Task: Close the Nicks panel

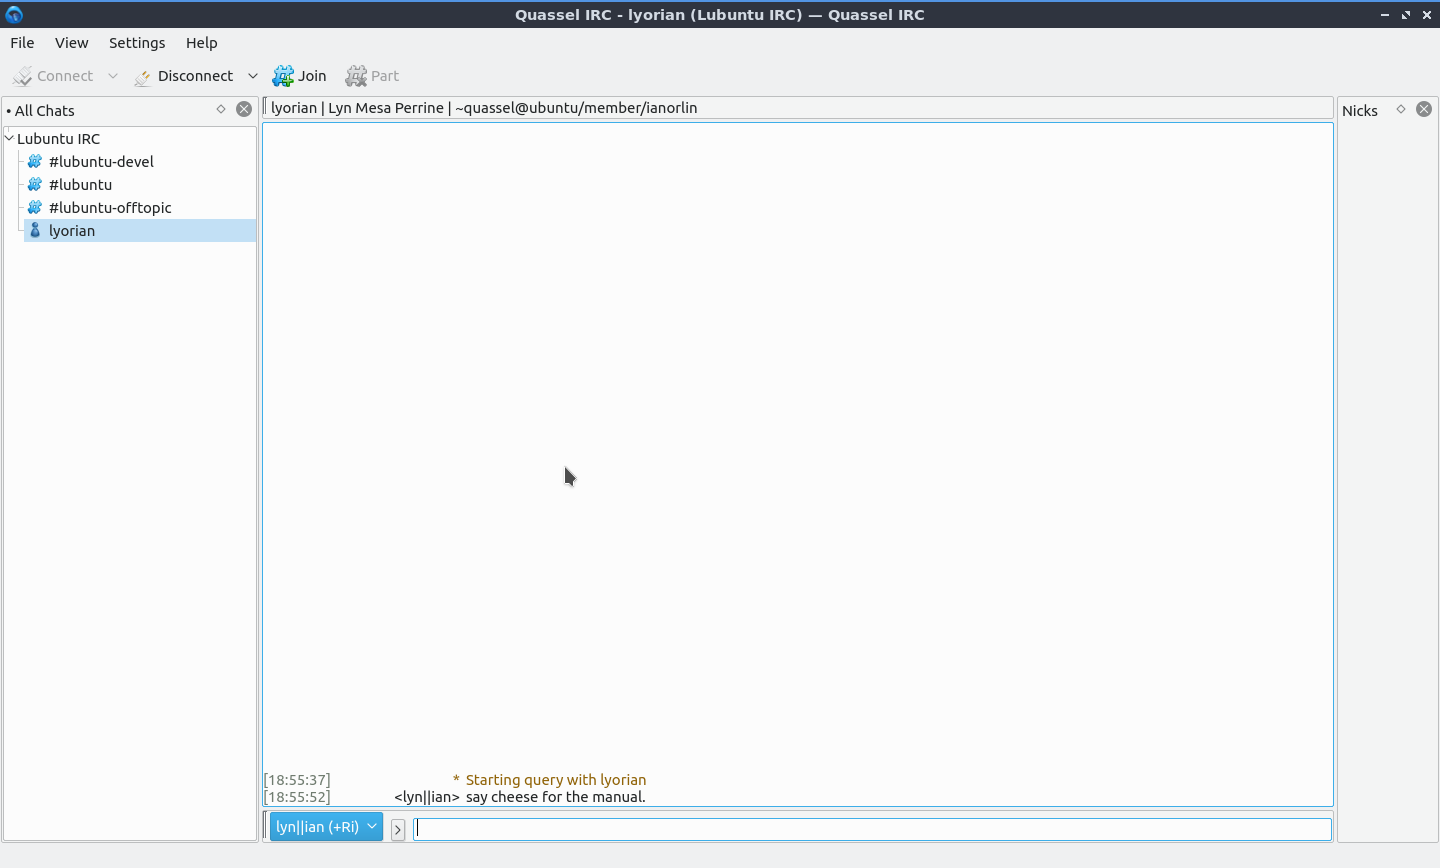Action: [1424, 109]
